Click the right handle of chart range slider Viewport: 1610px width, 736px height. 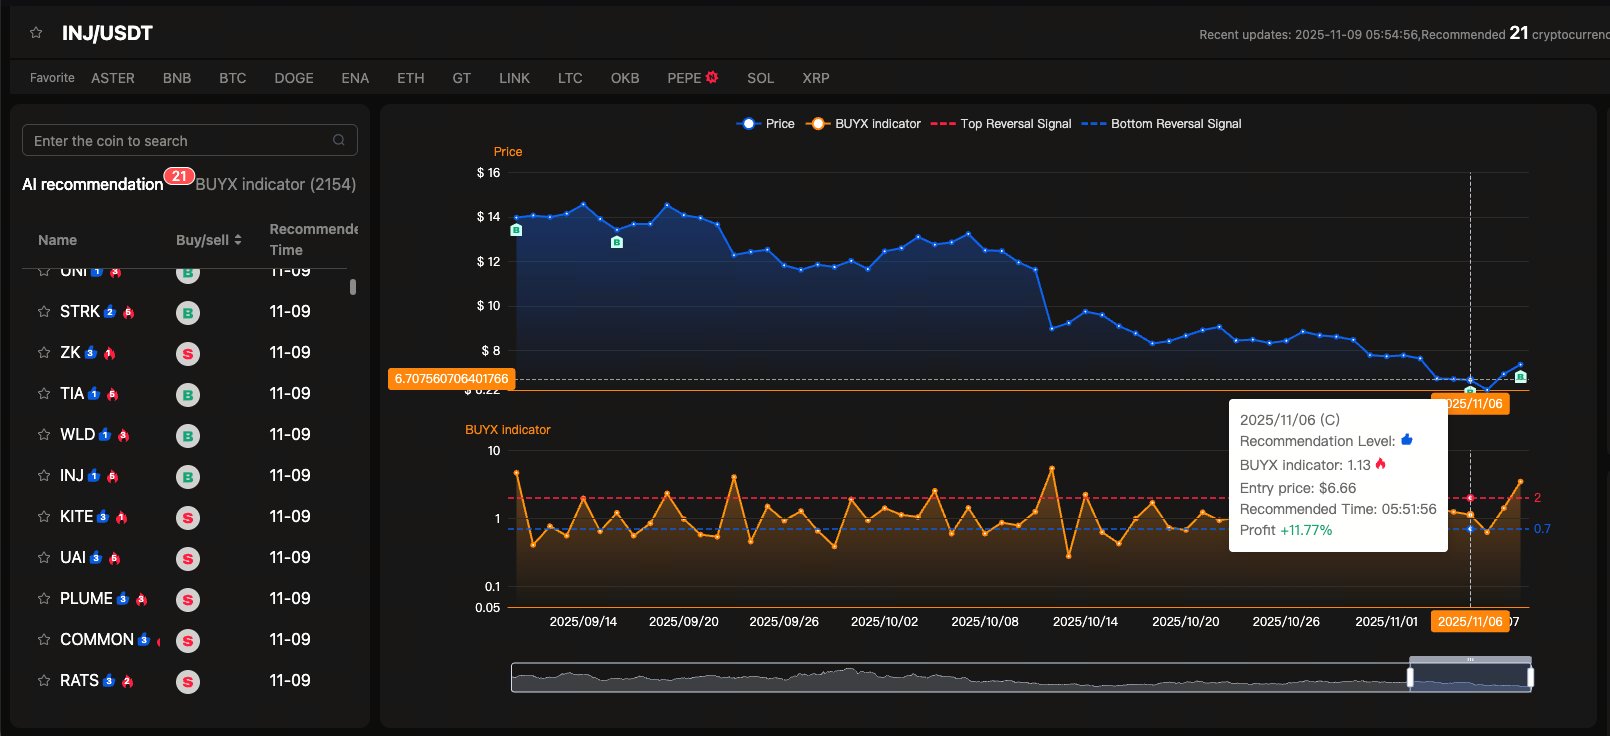(1530, 678)
